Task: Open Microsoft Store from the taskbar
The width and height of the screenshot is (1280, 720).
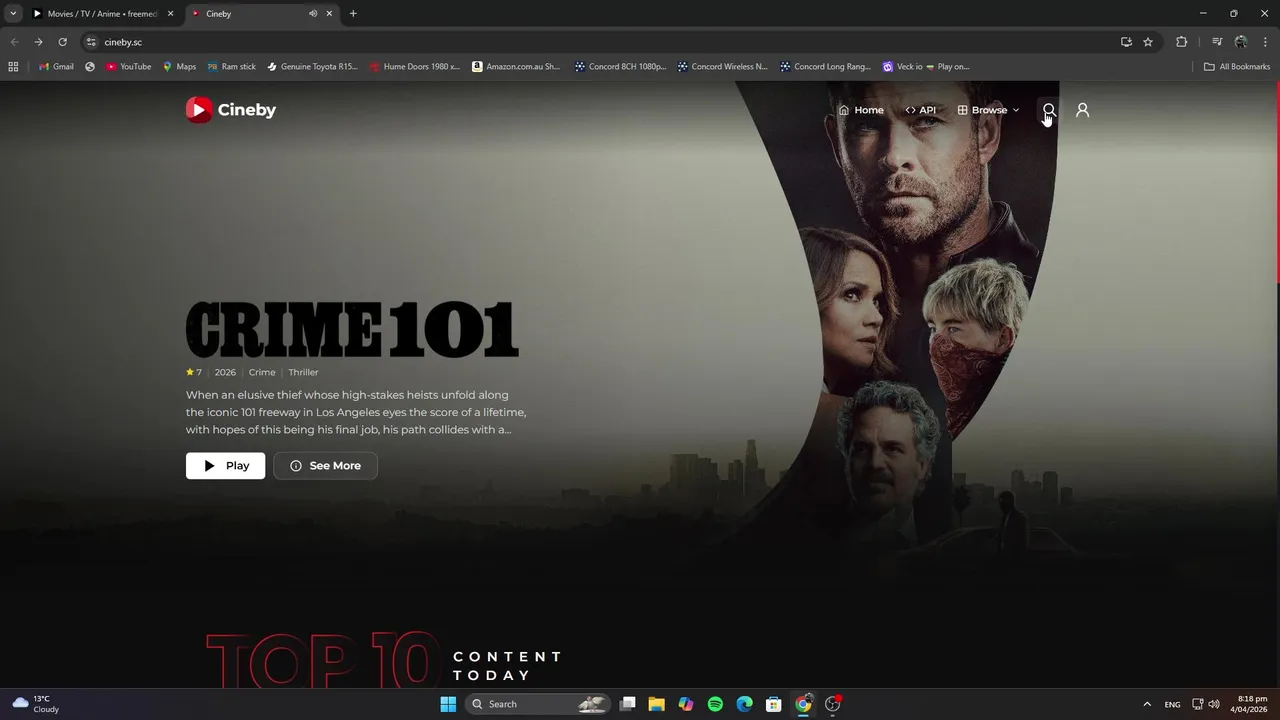Action: tap(773, 704)
